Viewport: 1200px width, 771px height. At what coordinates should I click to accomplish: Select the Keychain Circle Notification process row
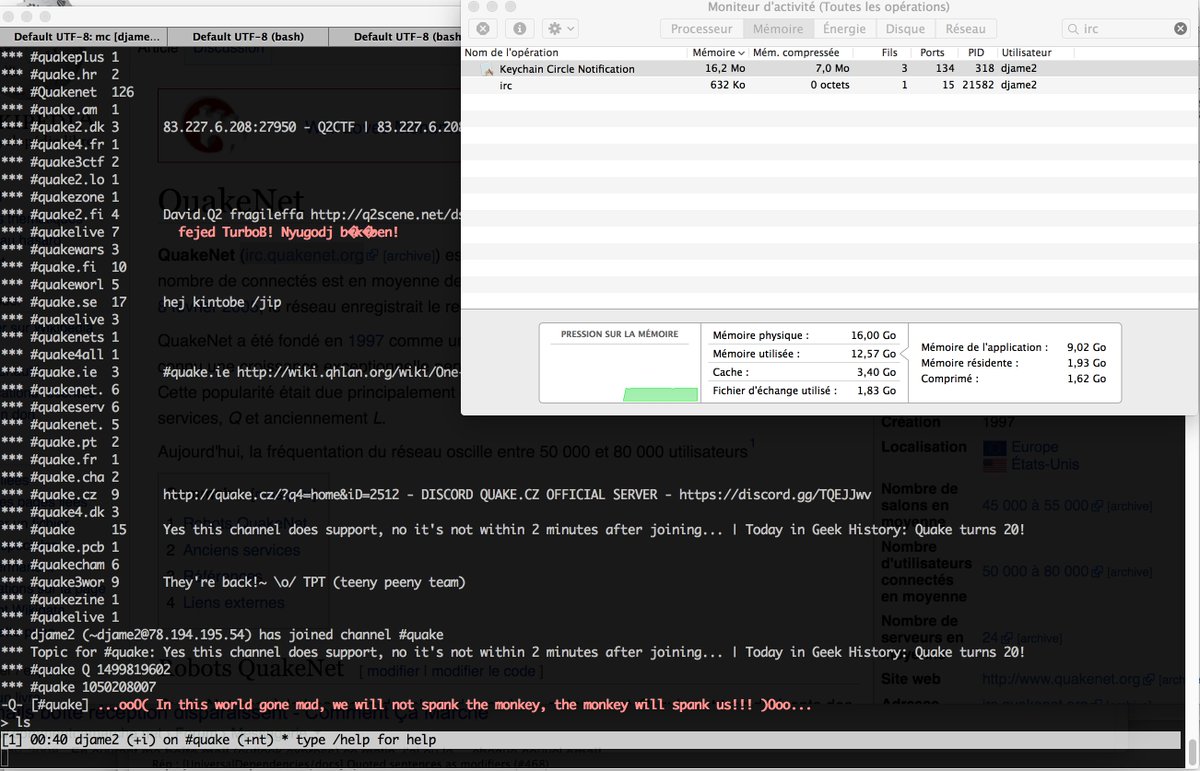(x=830, y=69)
